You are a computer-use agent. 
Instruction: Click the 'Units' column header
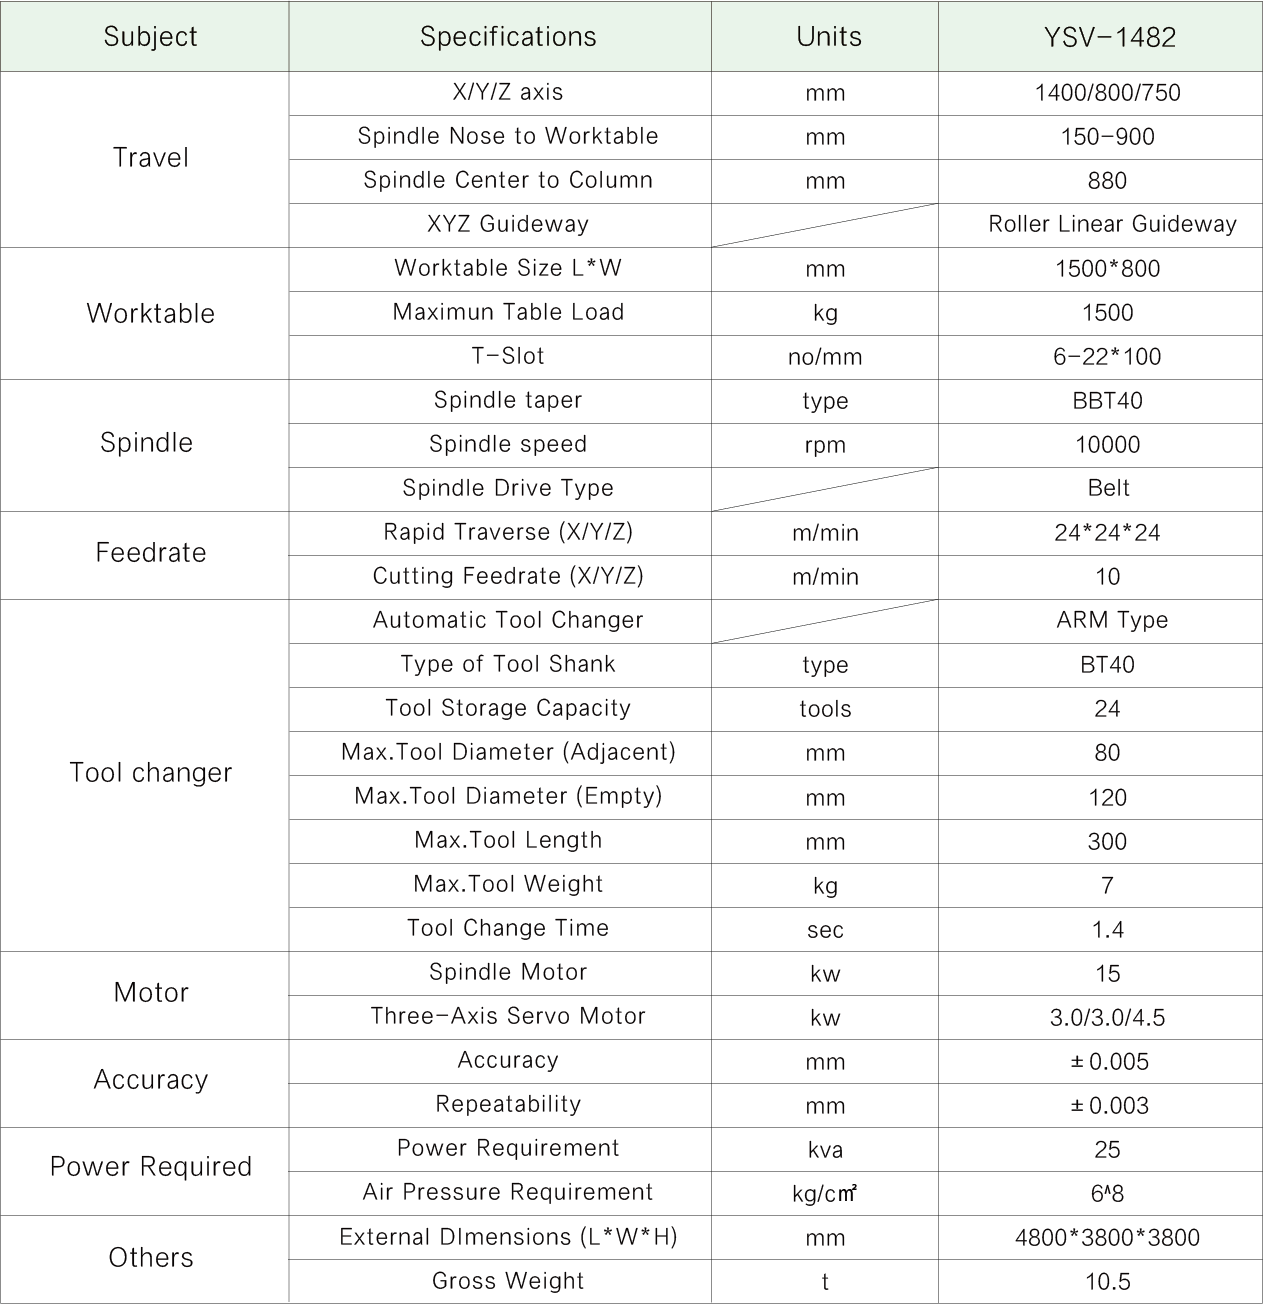click(825, 36)
